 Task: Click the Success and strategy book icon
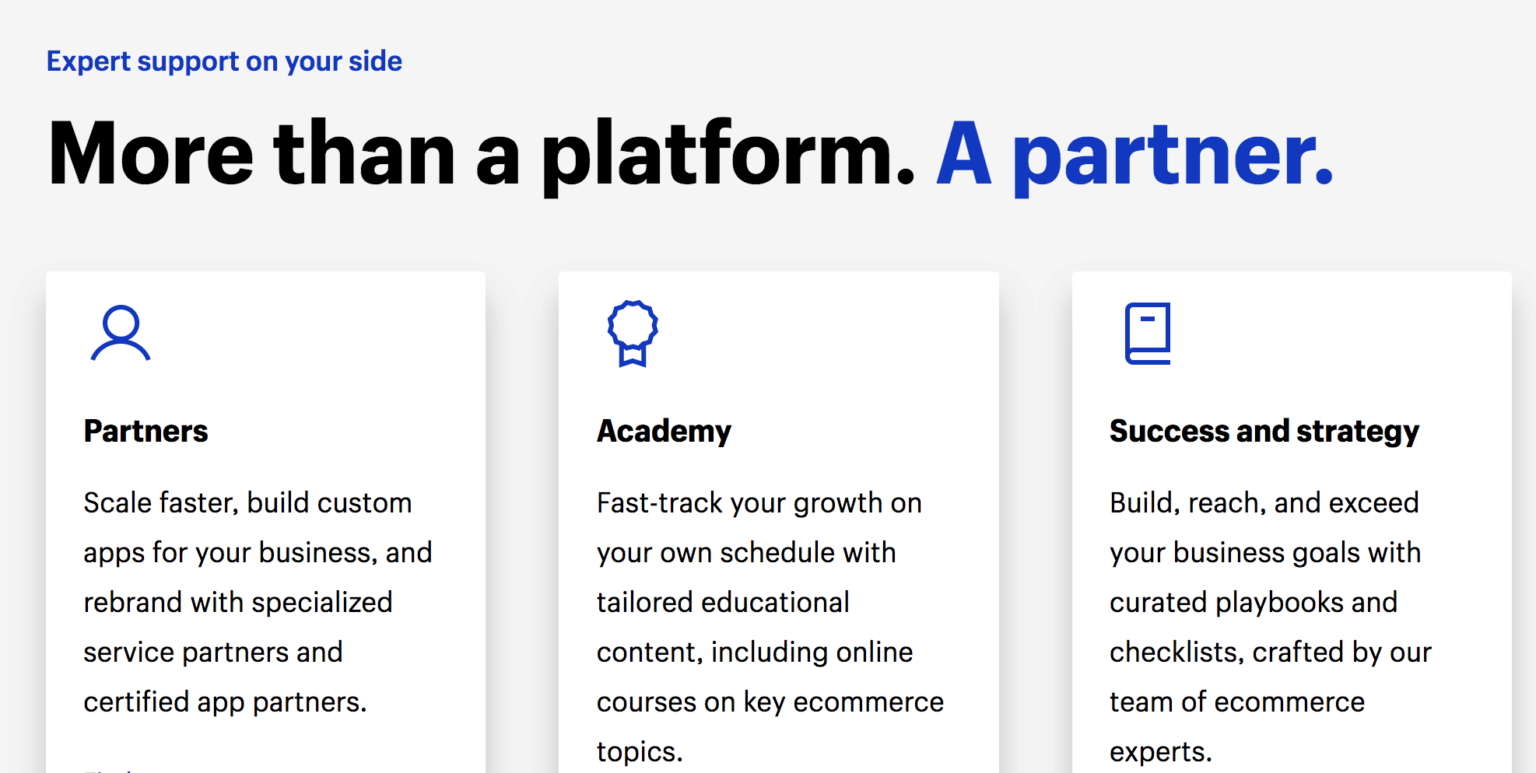point(1147,334)
